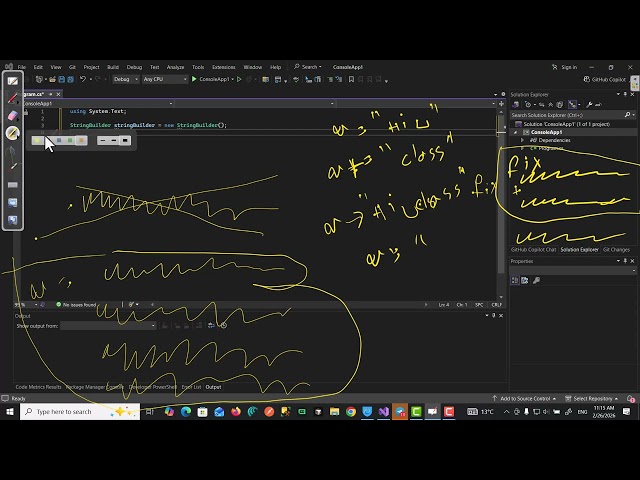Image resolution: width=640 pixels, height=480 pixels.
Task: Open the Edit menu
Action: coord(38,67)
